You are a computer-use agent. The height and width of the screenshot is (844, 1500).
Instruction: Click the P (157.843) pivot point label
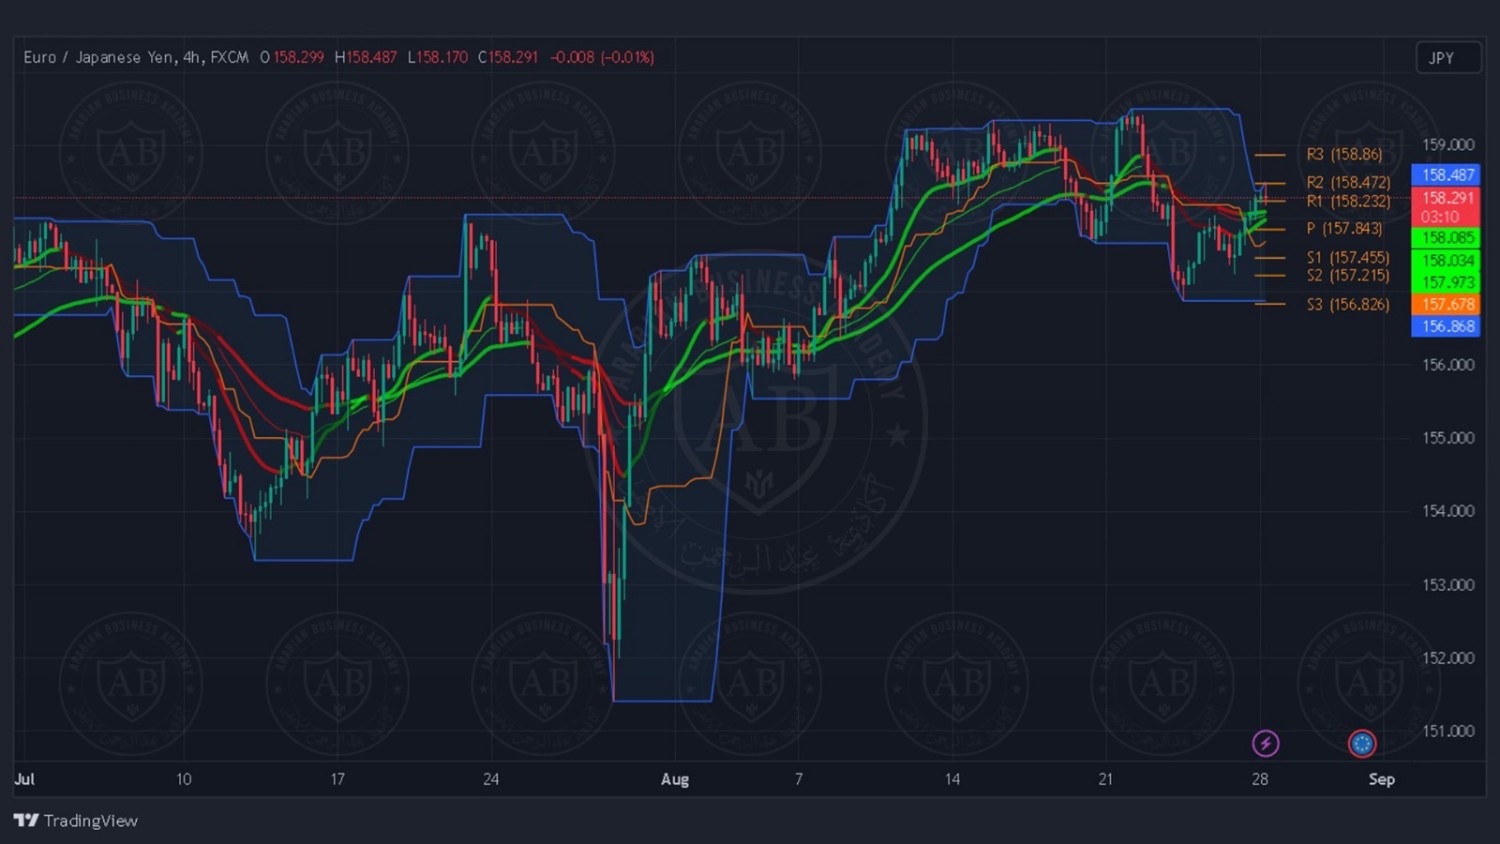pos(1344,228)
